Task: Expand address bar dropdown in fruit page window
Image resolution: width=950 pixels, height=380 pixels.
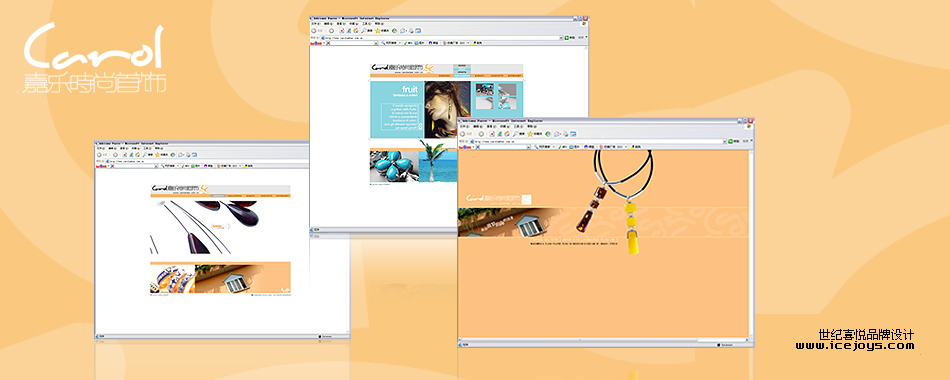Action: click(x=561, y=38)
